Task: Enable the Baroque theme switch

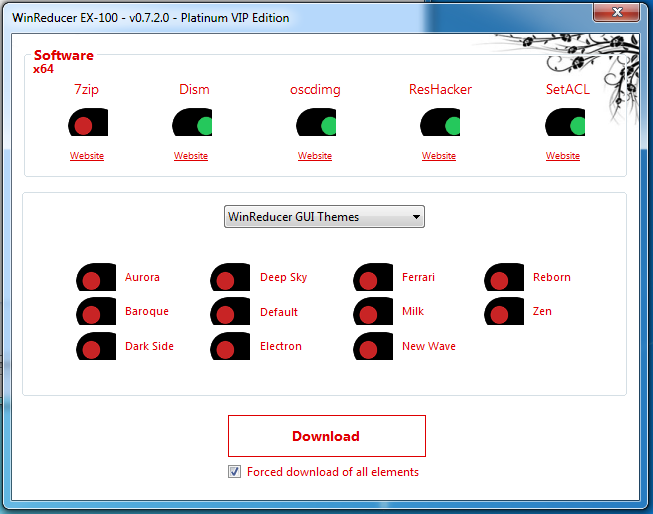Action: [x=96, y=311]
